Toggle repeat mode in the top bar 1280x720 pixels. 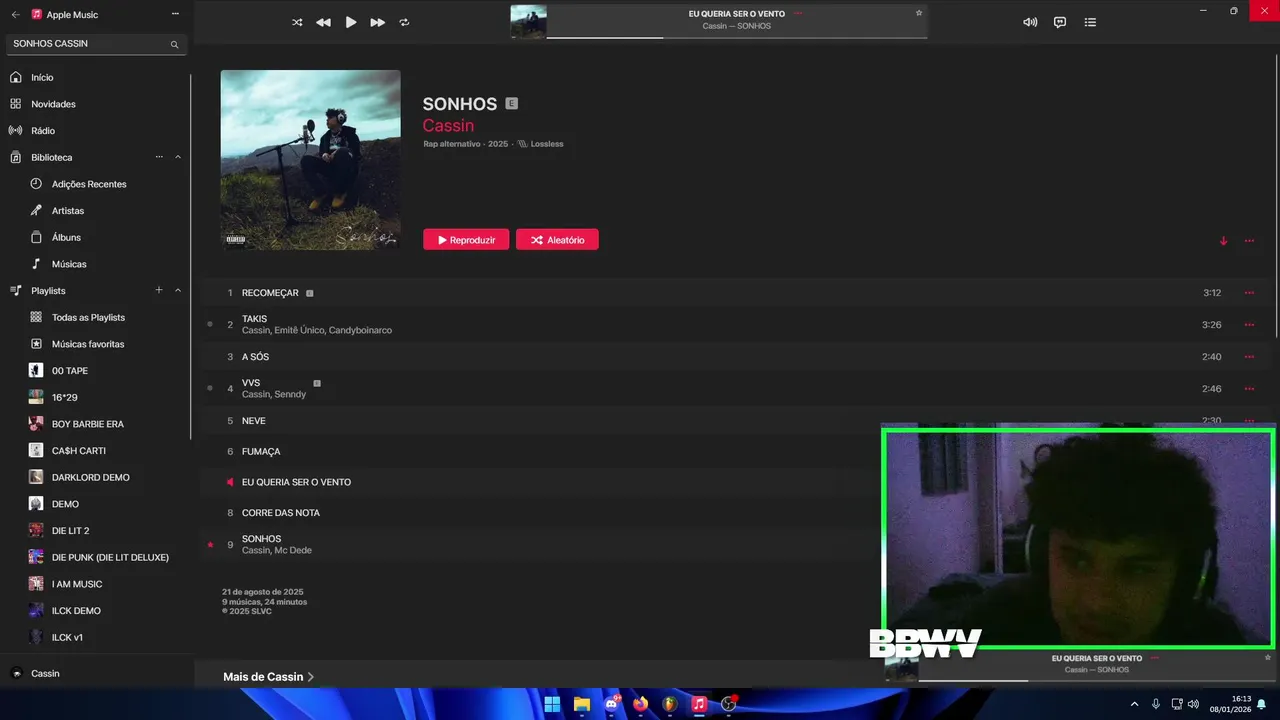405,22
